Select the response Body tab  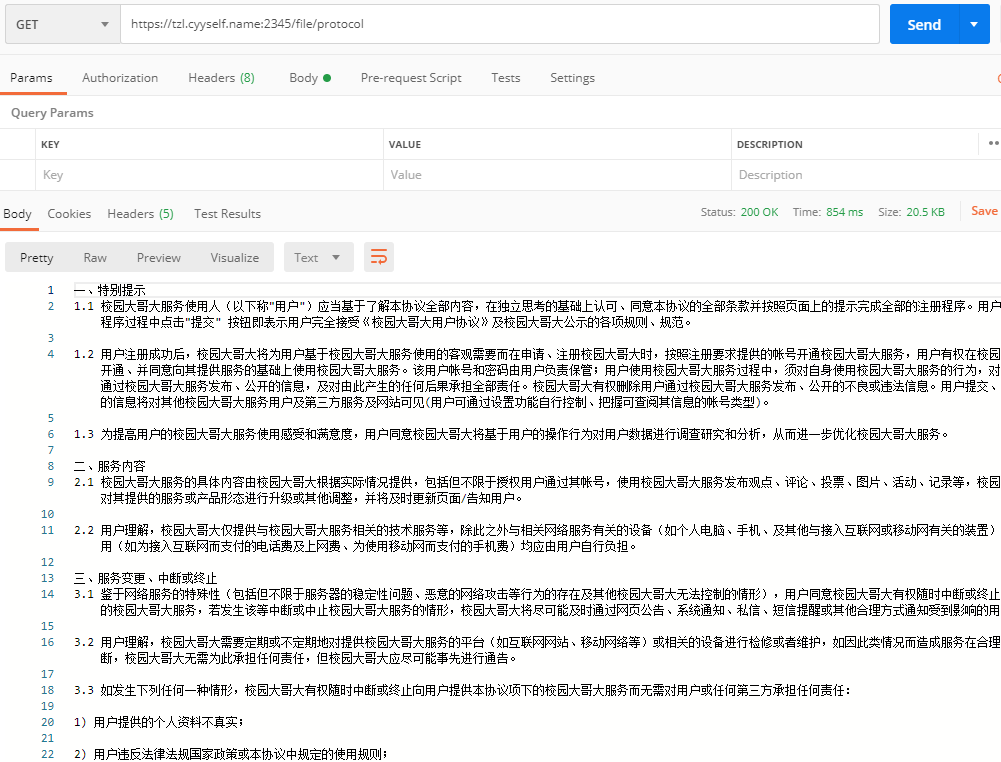17,214
